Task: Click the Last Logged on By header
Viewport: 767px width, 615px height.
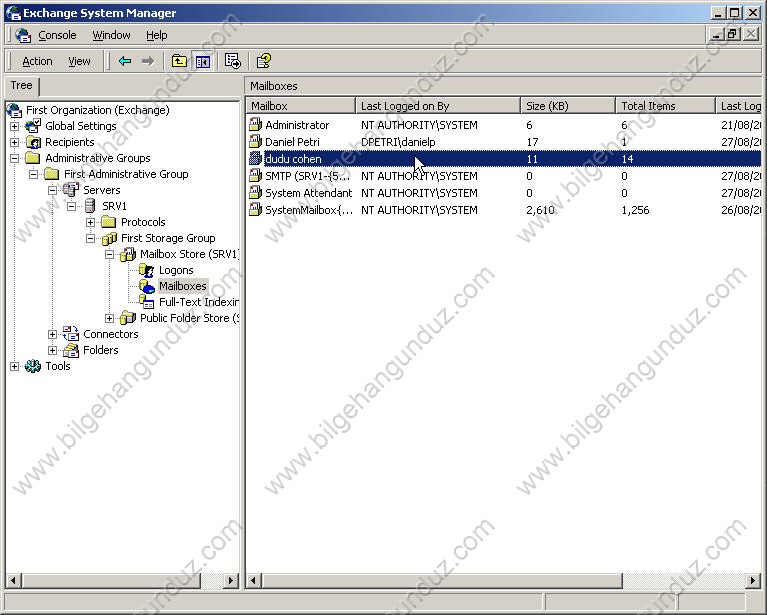Action: pyautogui.click(x=437, y=105)
